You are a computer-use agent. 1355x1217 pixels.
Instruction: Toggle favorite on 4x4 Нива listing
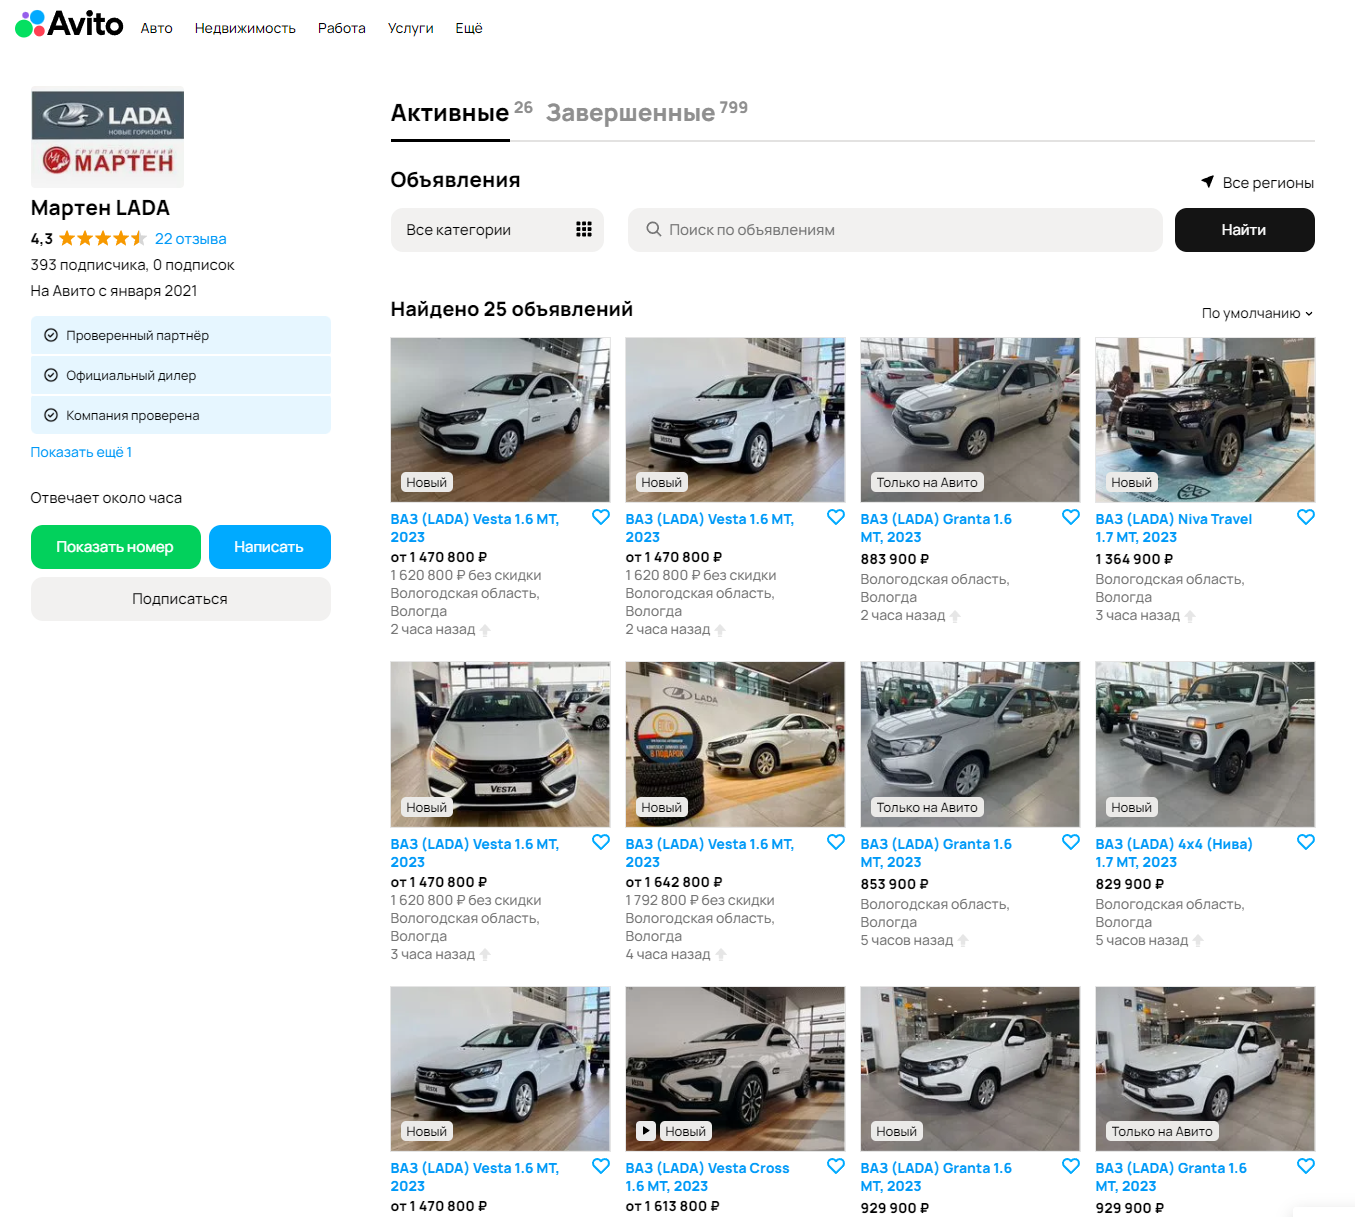pyautogui.click(x=1306, y=842)
